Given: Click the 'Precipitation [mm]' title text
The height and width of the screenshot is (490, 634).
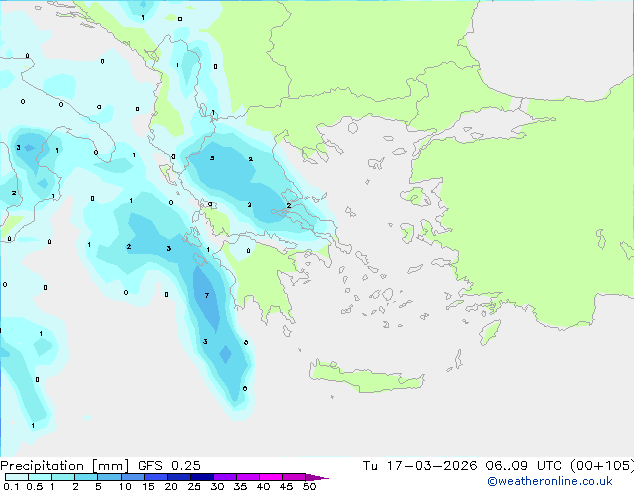Looking at the screenshot, I should click(x=64, y=466).
